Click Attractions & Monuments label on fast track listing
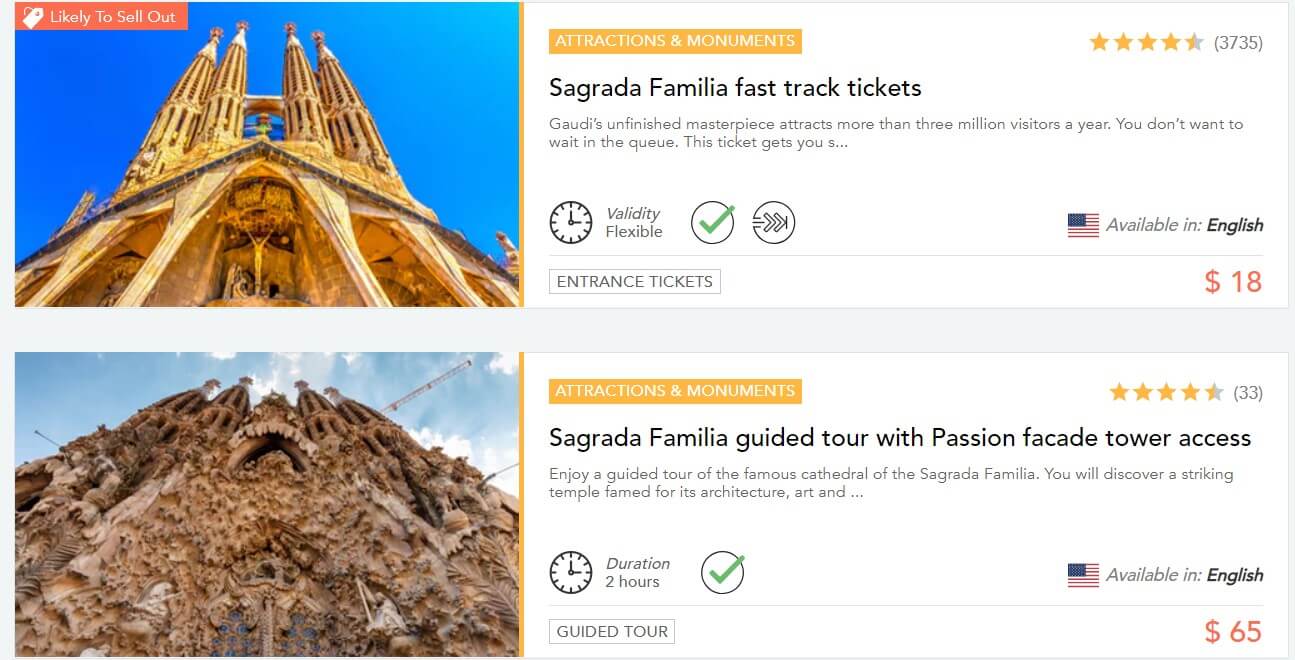The image size is (1295, 660). click(x=675, y=41)
